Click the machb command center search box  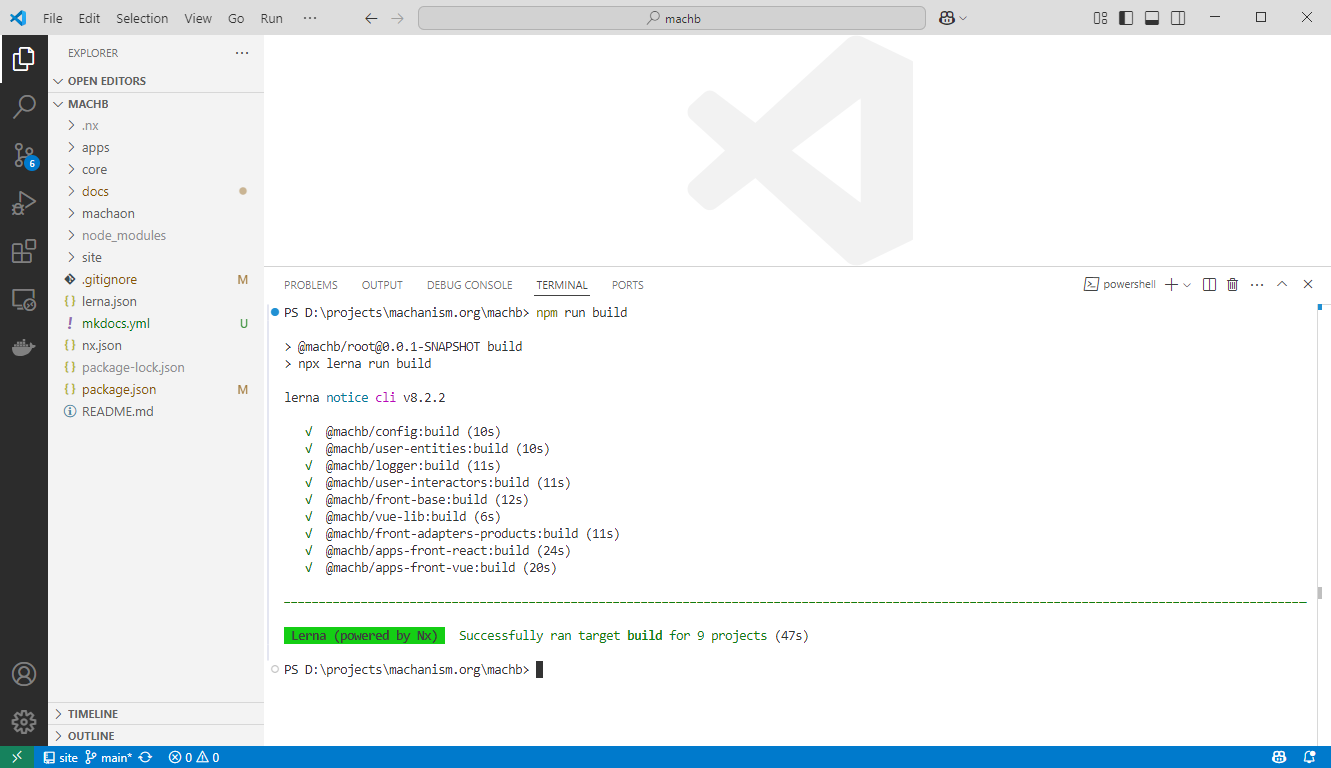(x=672, y=18)
